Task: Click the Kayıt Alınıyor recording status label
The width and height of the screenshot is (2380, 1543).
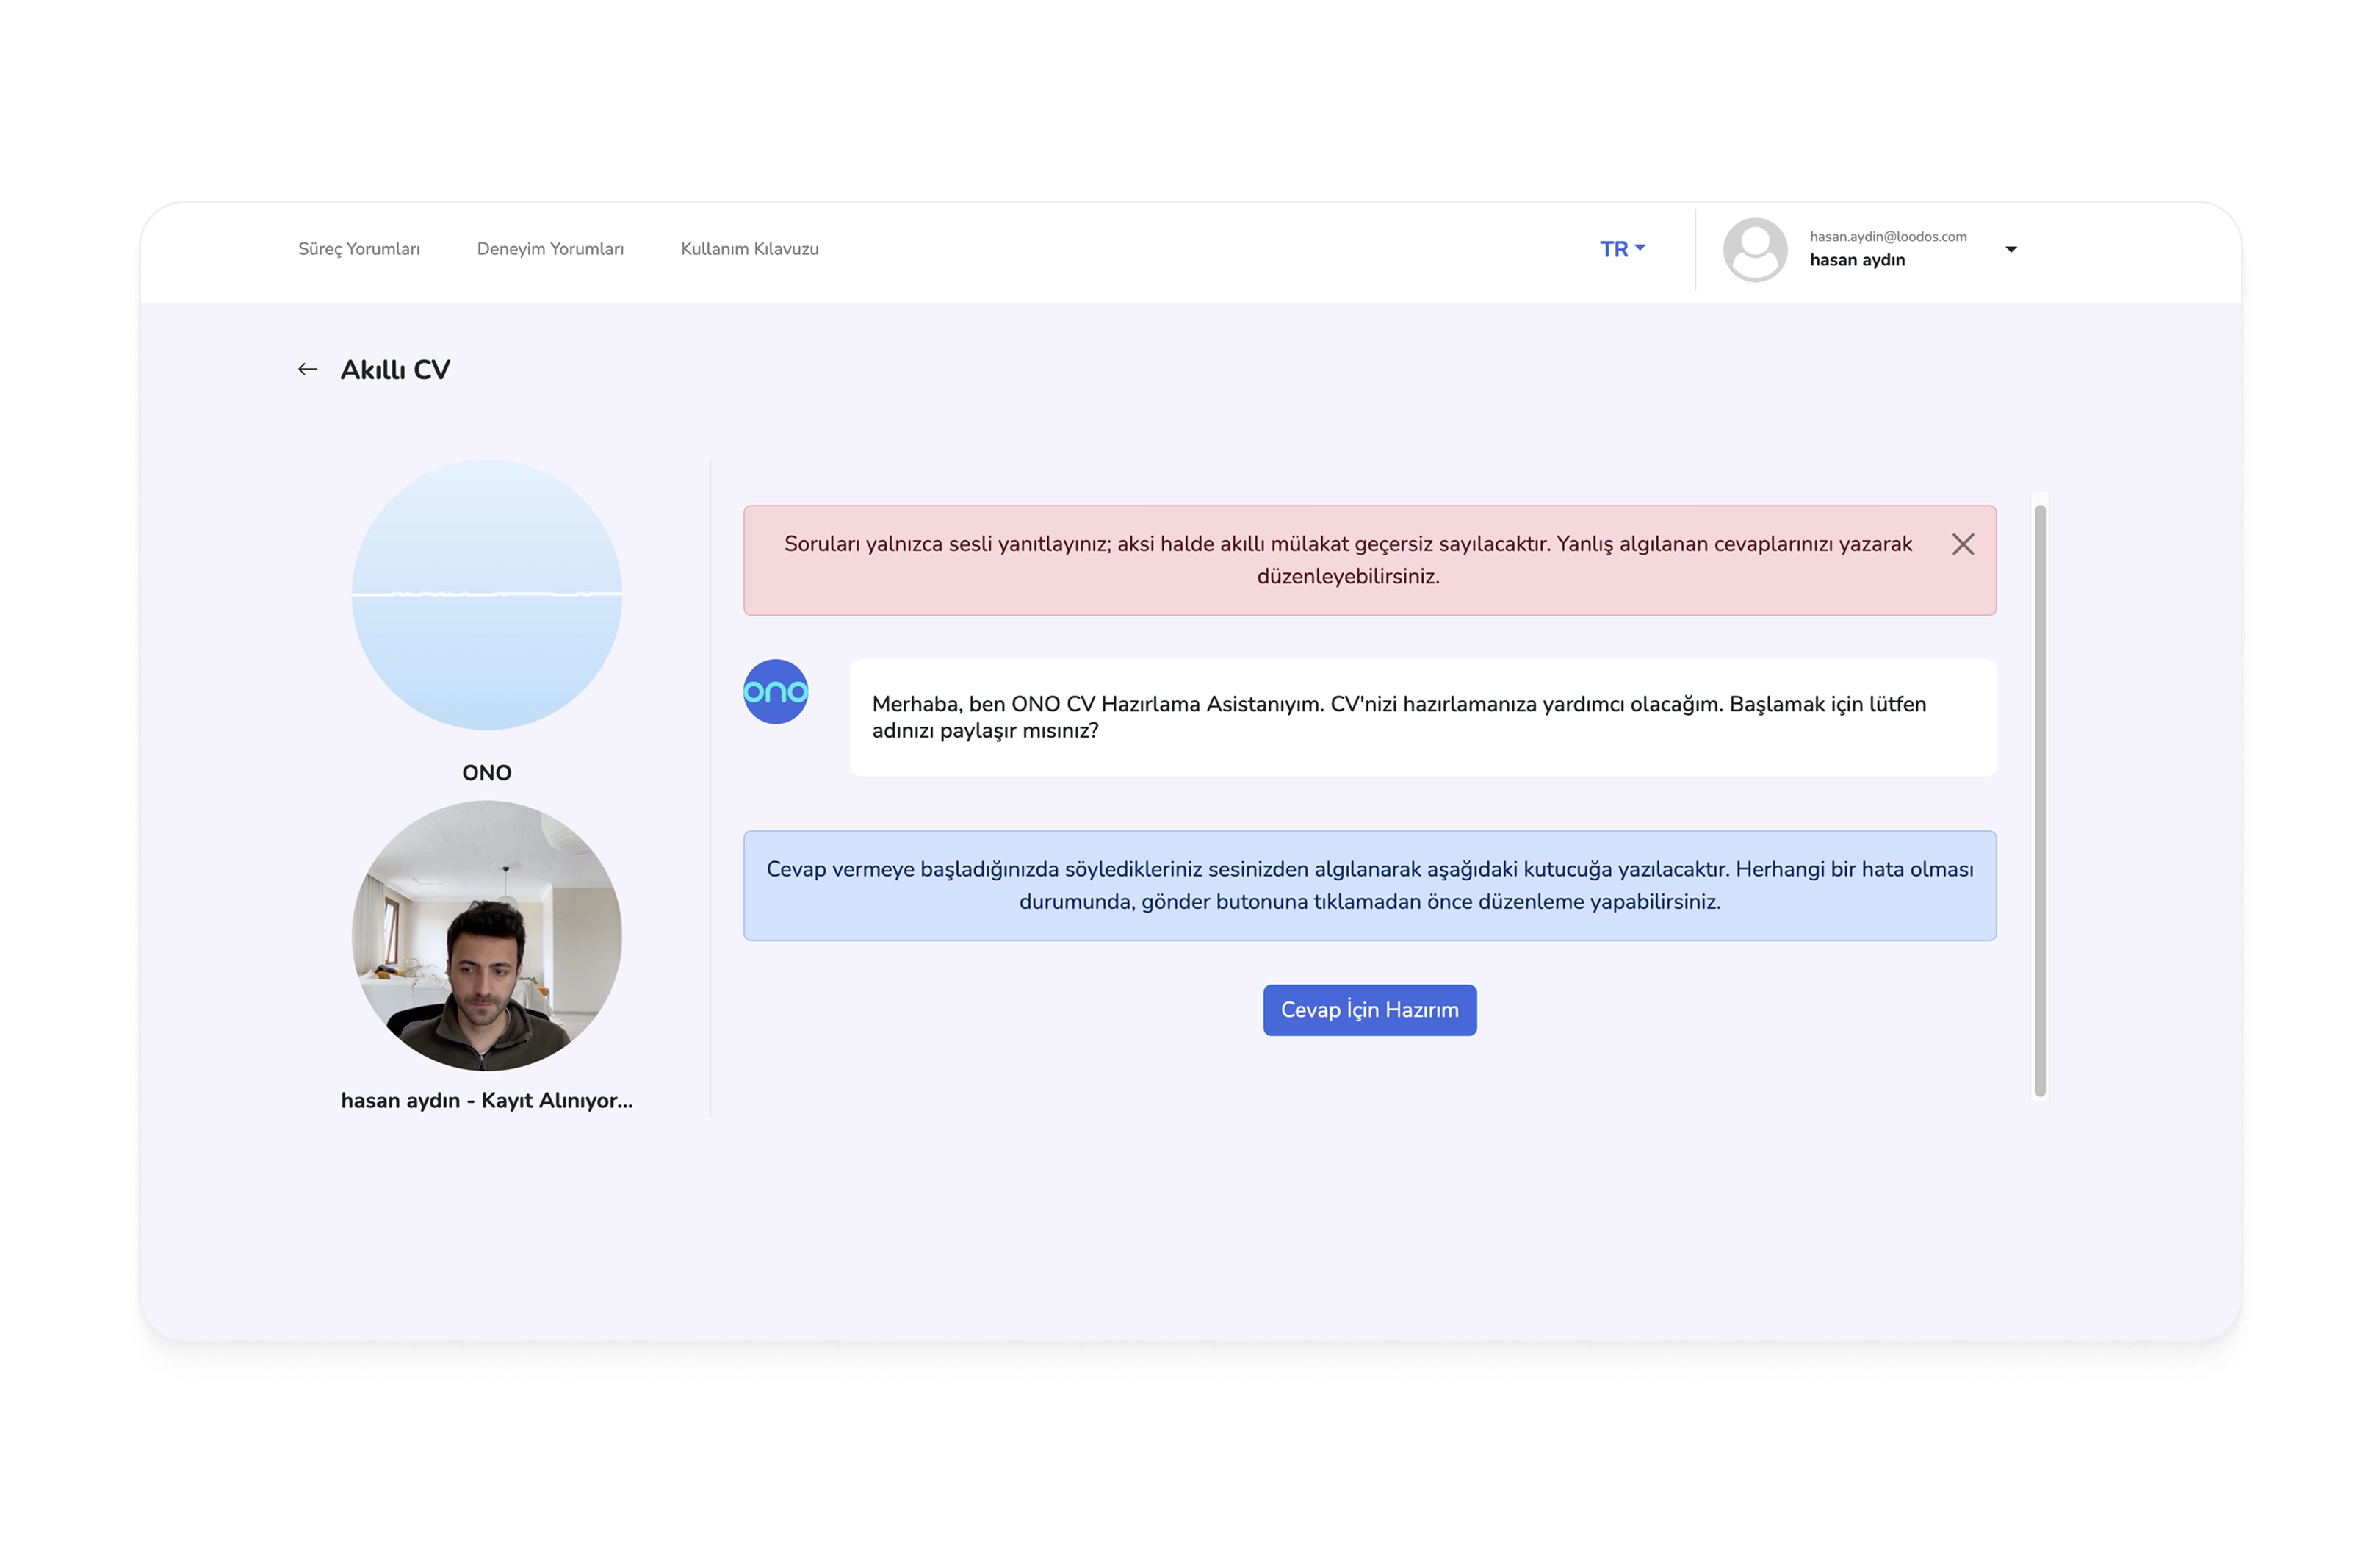Action: [x=557, y=1100]
